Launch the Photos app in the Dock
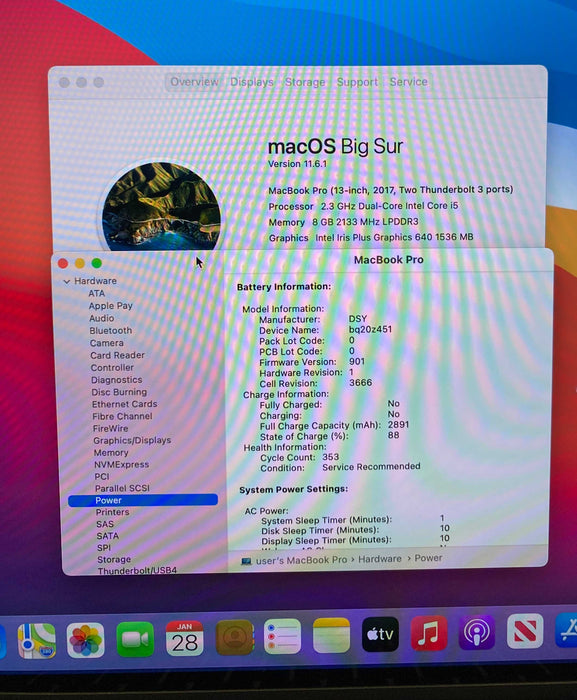This screenshot has width=577, height=700. (85, 641)
